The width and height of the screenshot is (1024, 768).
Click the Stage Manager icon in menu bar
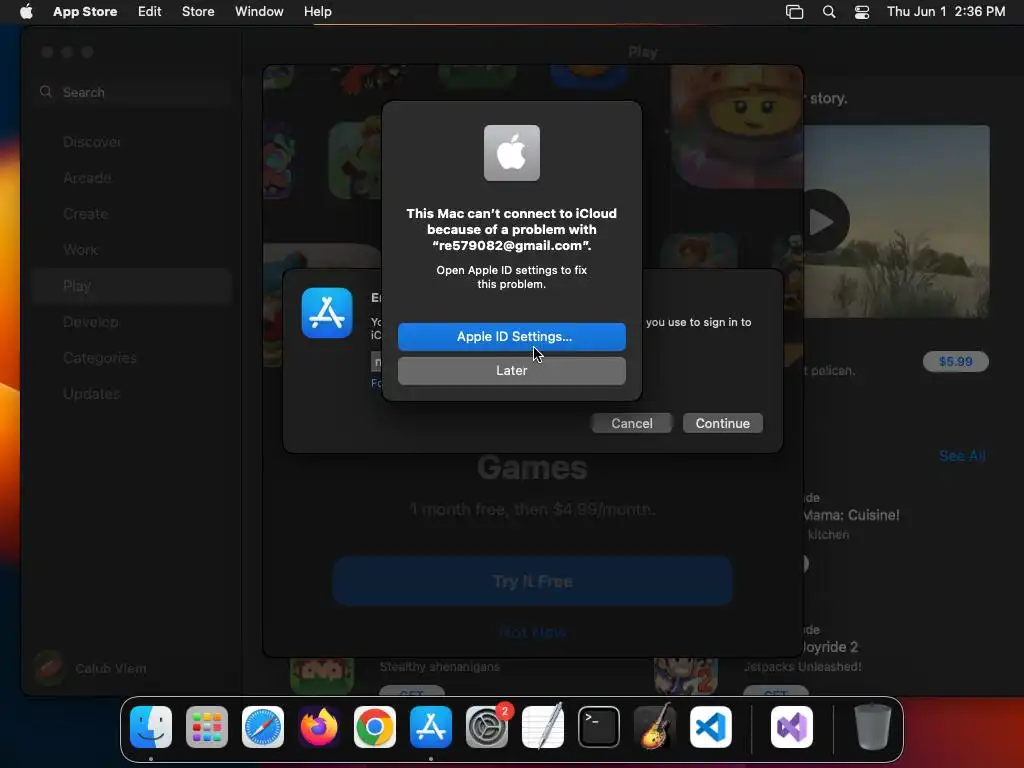(794, 11)
